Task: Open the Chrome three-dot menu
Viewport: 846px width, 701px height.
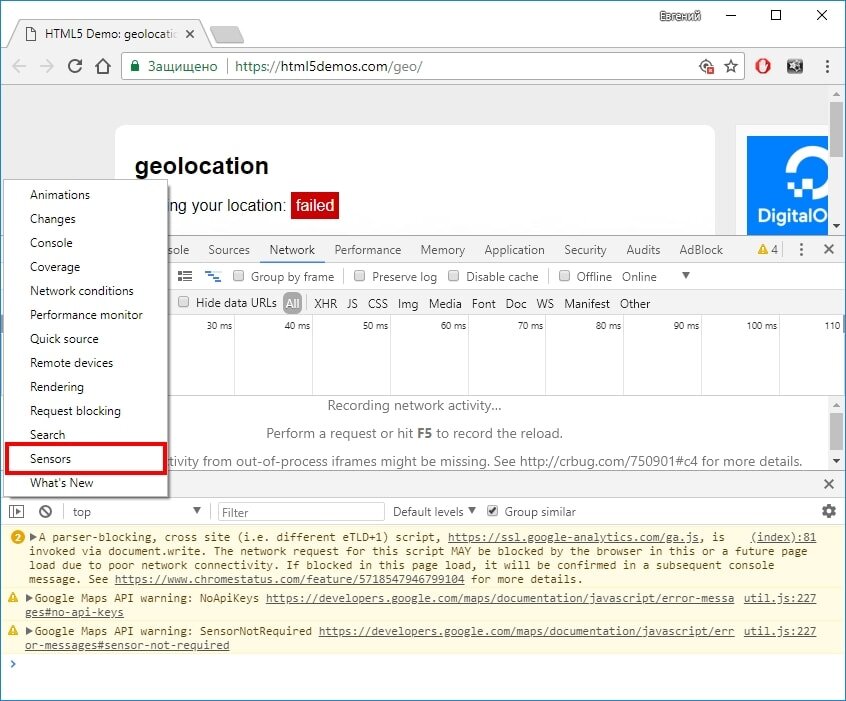Action: [827, 66]
